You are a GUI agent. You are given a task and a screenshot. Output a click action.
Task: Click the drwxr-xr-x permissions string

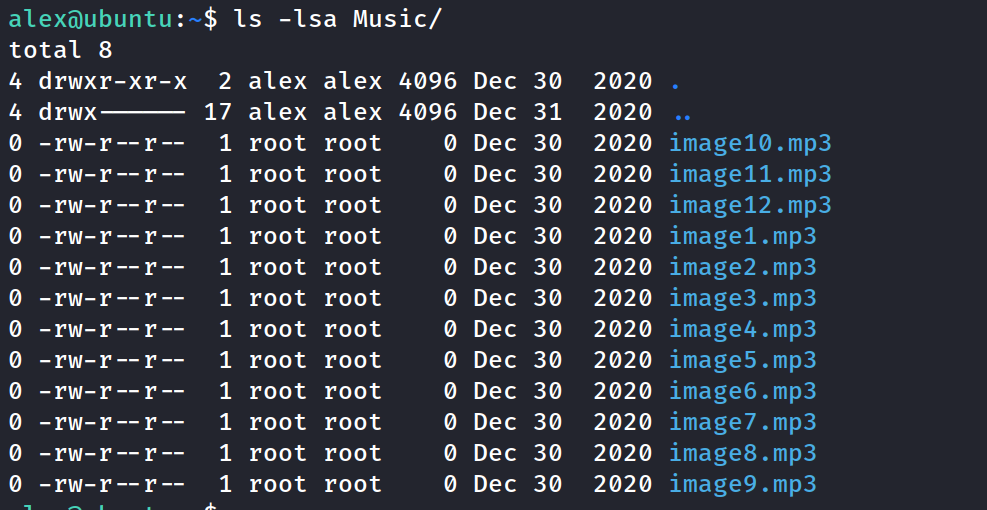tap(113, 81)
